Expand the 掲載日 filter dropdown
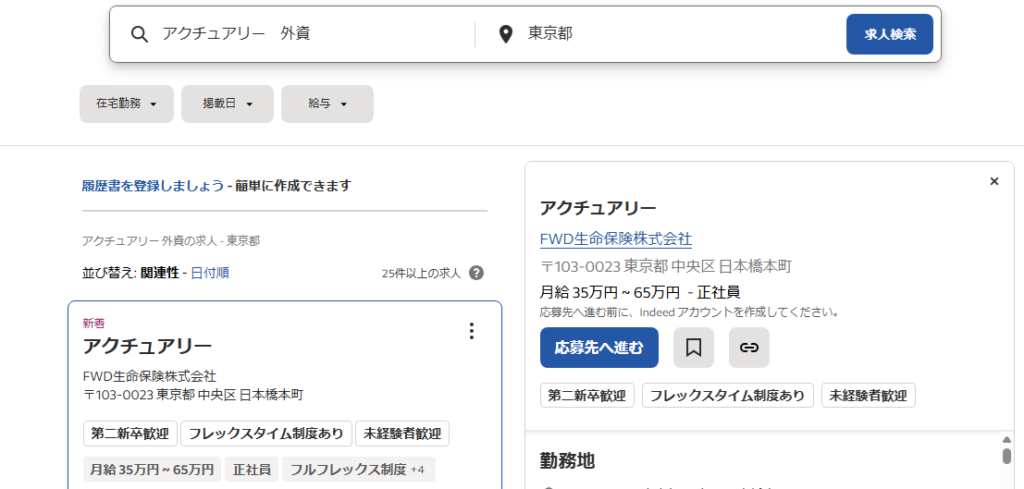This screenshot has width=1024, height=489. (227, 104)
